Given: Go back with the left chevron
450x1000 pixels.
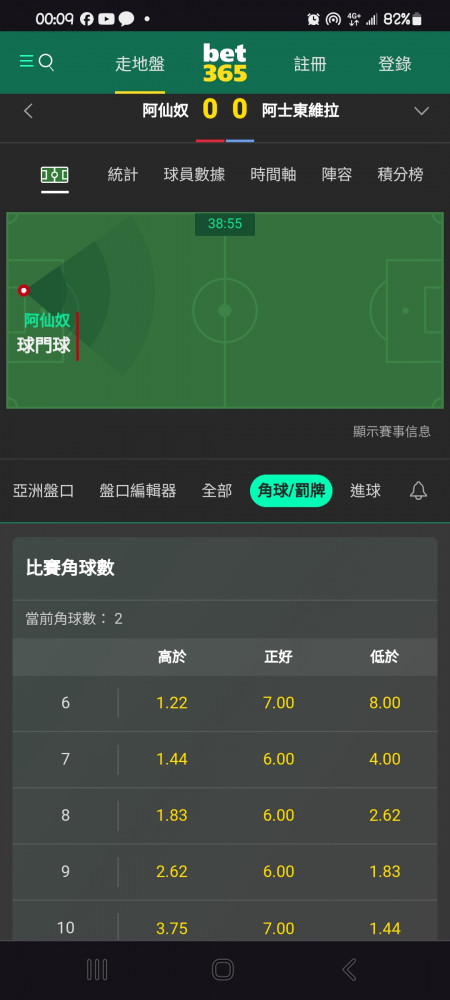Looking at the screenshot, I should [x=28, y=111].
